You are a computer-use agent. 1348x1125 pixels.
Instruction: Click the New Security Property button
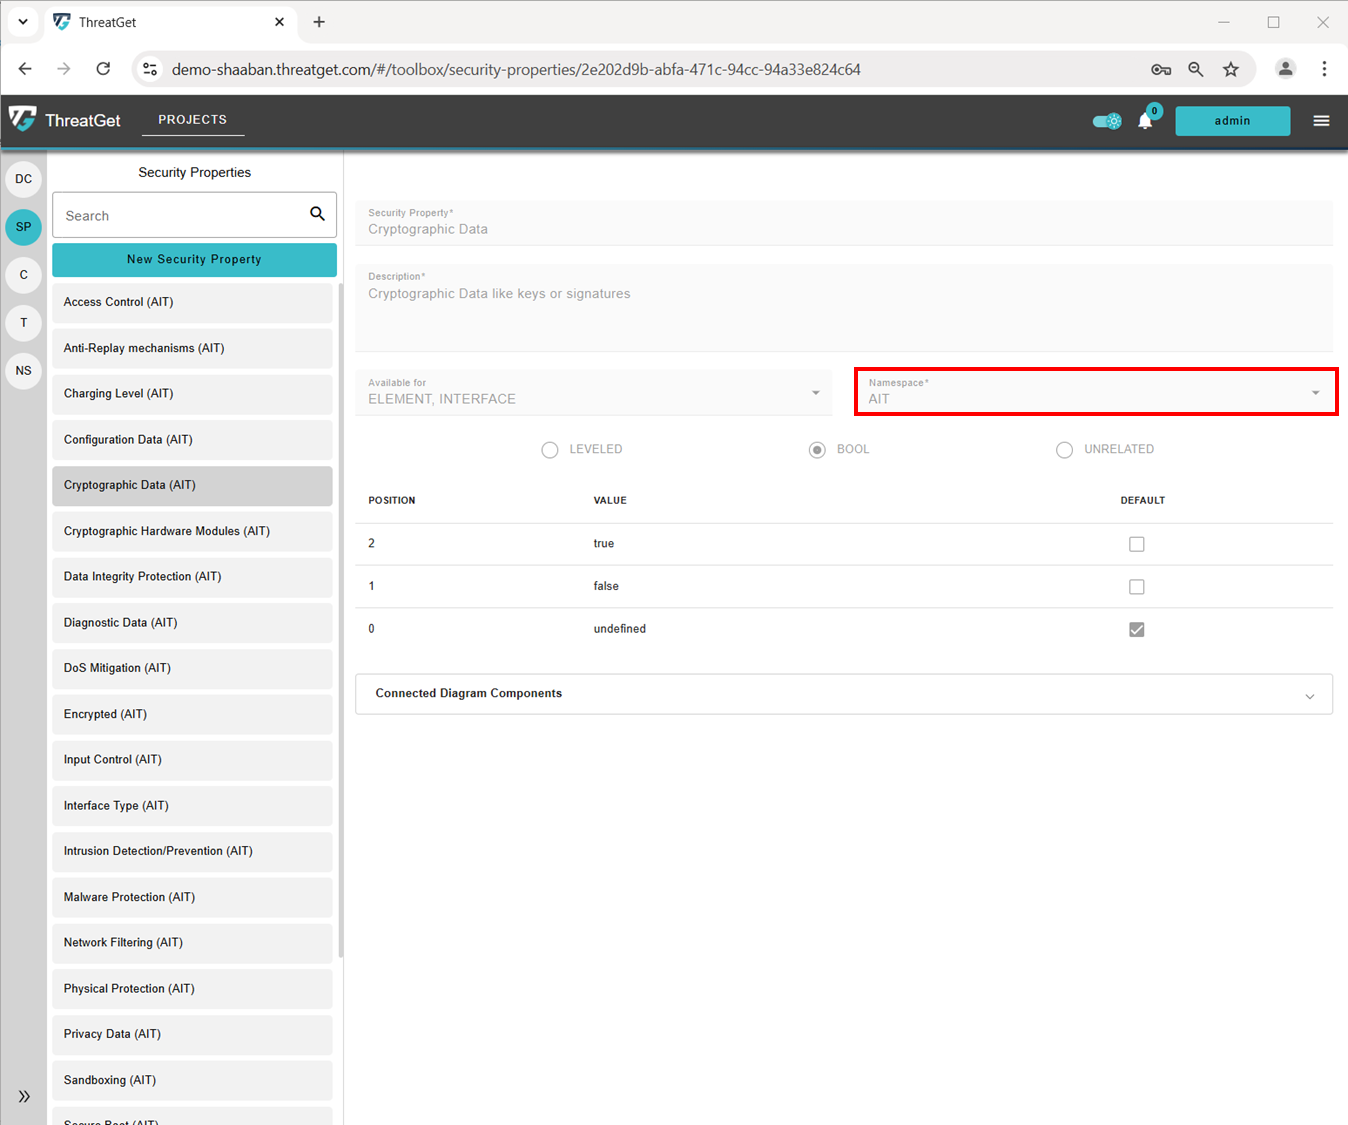[194, 259]
